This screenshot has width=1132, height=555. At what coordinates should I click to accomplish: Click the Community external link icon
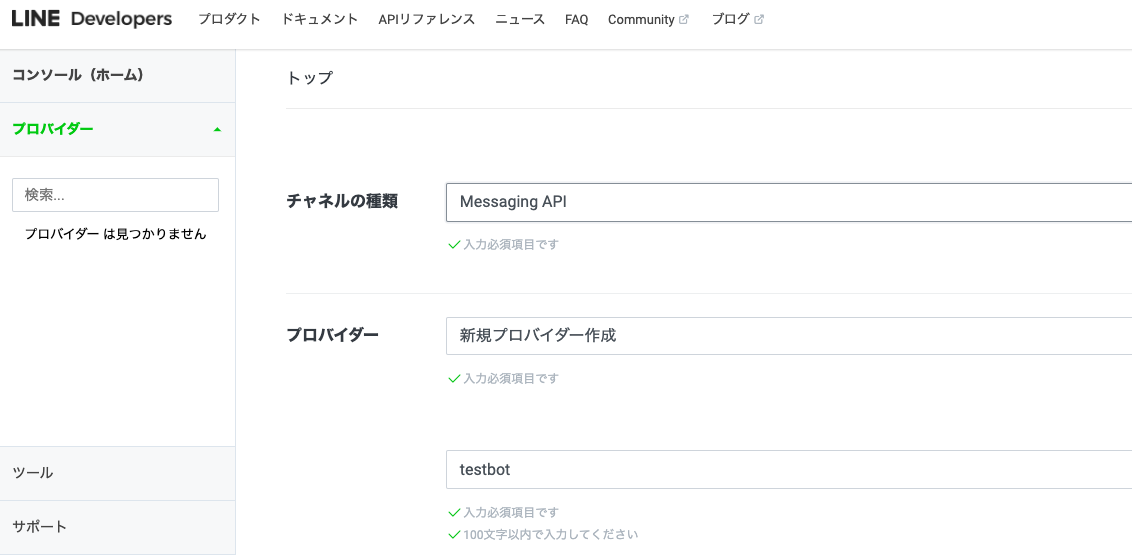(x=684, y=20)
